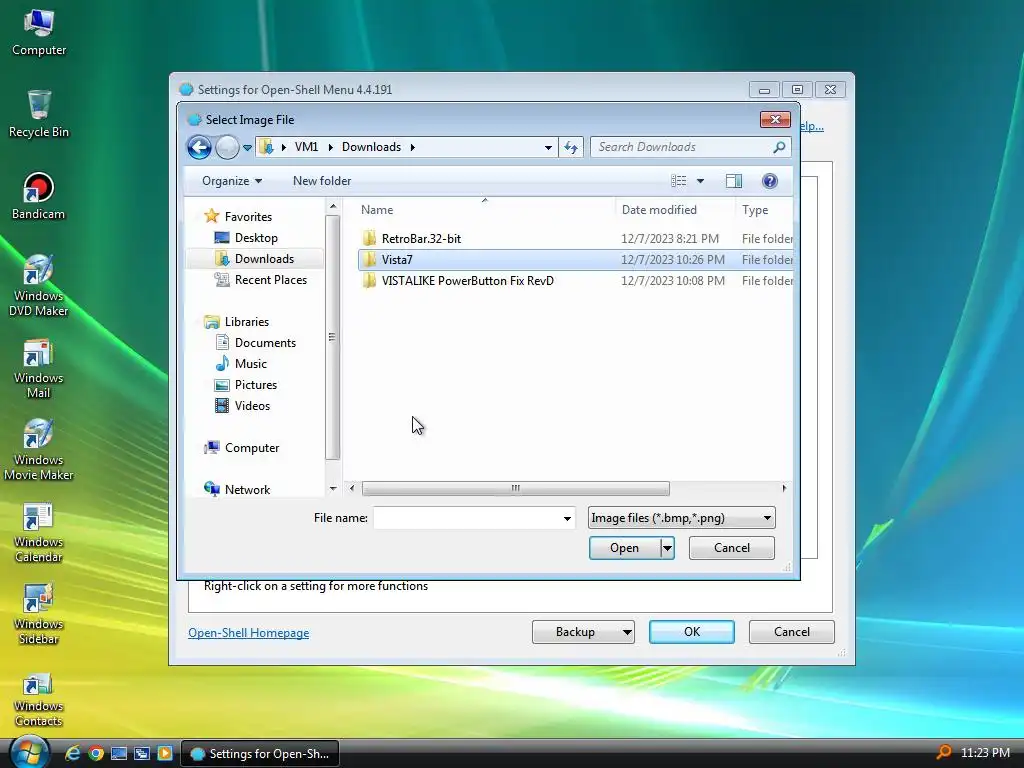Click Switch between windows taskbar icon
1024x768 pixels.
[x=142, y=753]
